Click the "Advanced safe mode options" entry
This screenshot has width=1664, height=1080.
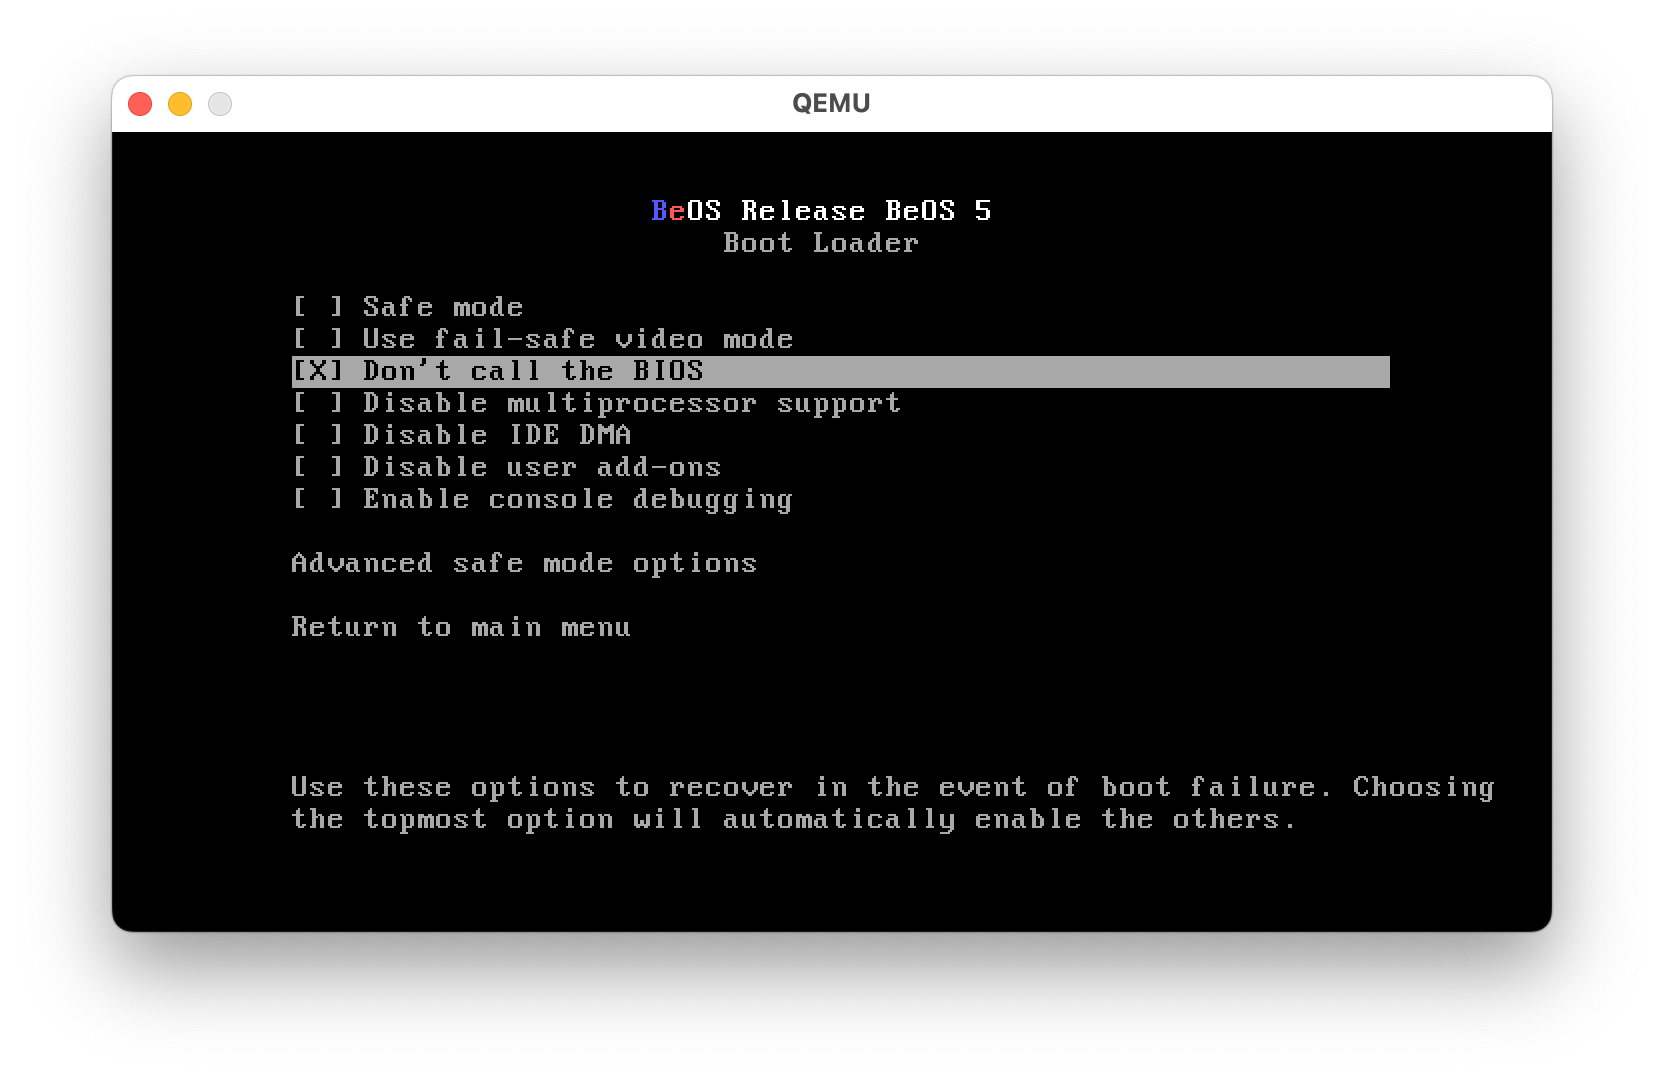(523, 563)
